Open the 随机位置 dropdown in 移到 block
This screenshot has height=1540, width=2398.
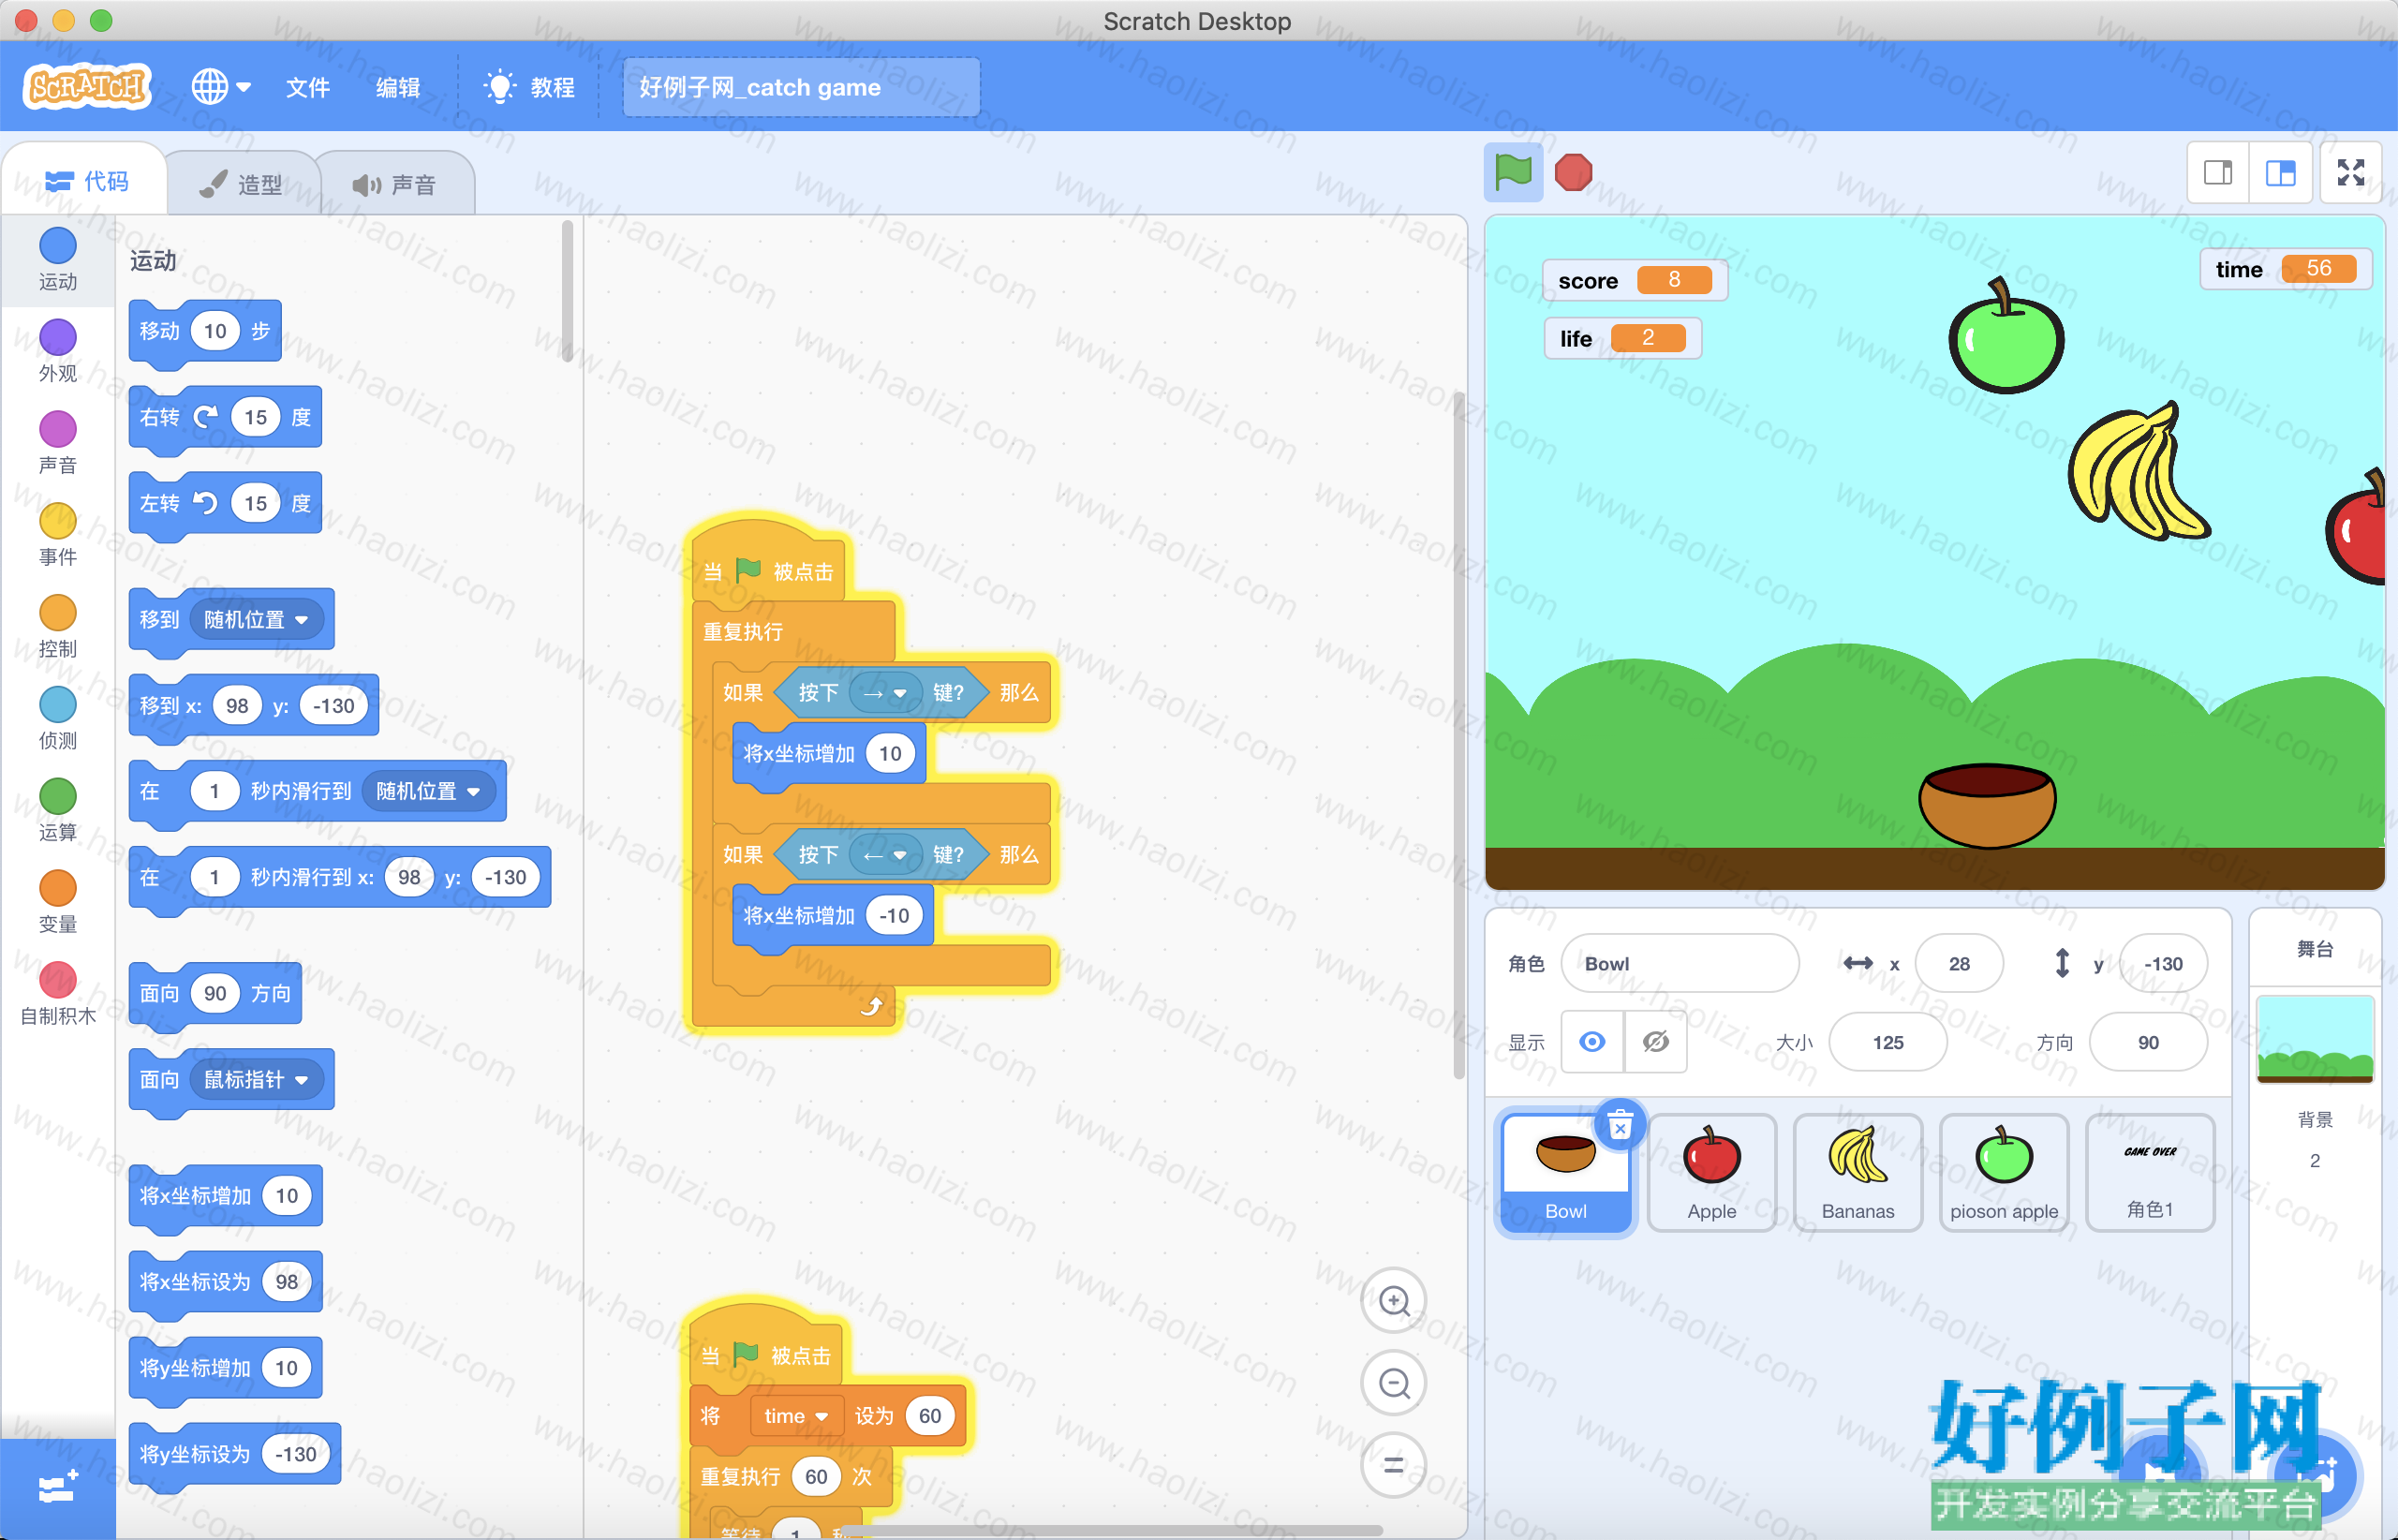click(x=256, y=620)
